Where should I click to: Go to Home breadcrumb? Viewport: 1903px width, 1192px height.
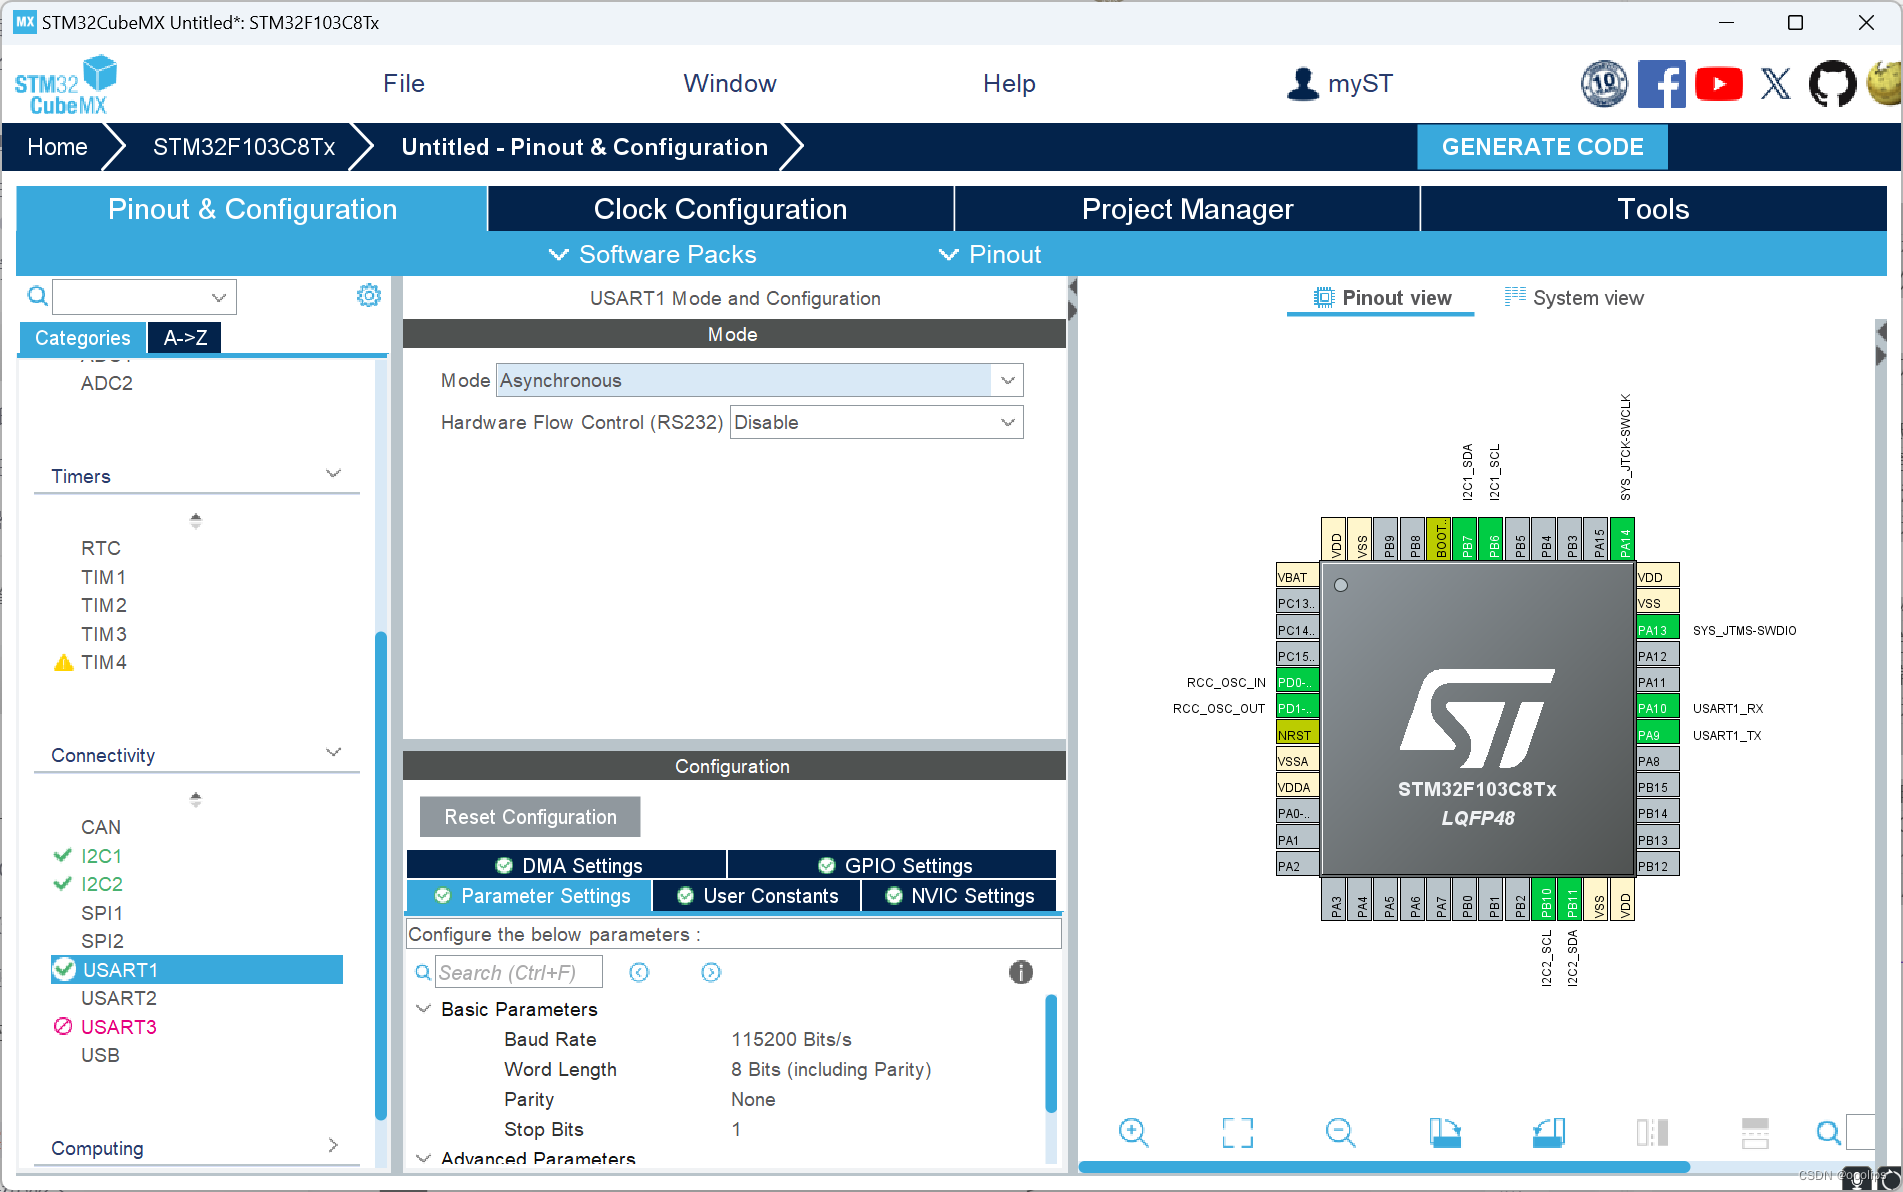click(x=57, y=147)
